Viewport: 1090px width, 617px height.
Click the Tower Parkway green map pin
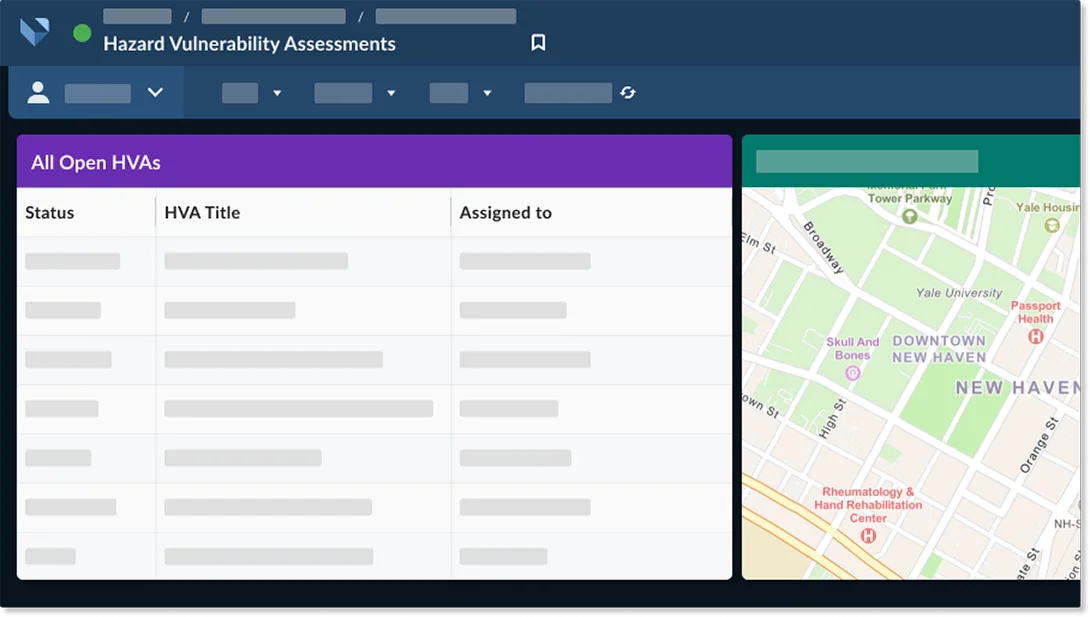point(909,217)
